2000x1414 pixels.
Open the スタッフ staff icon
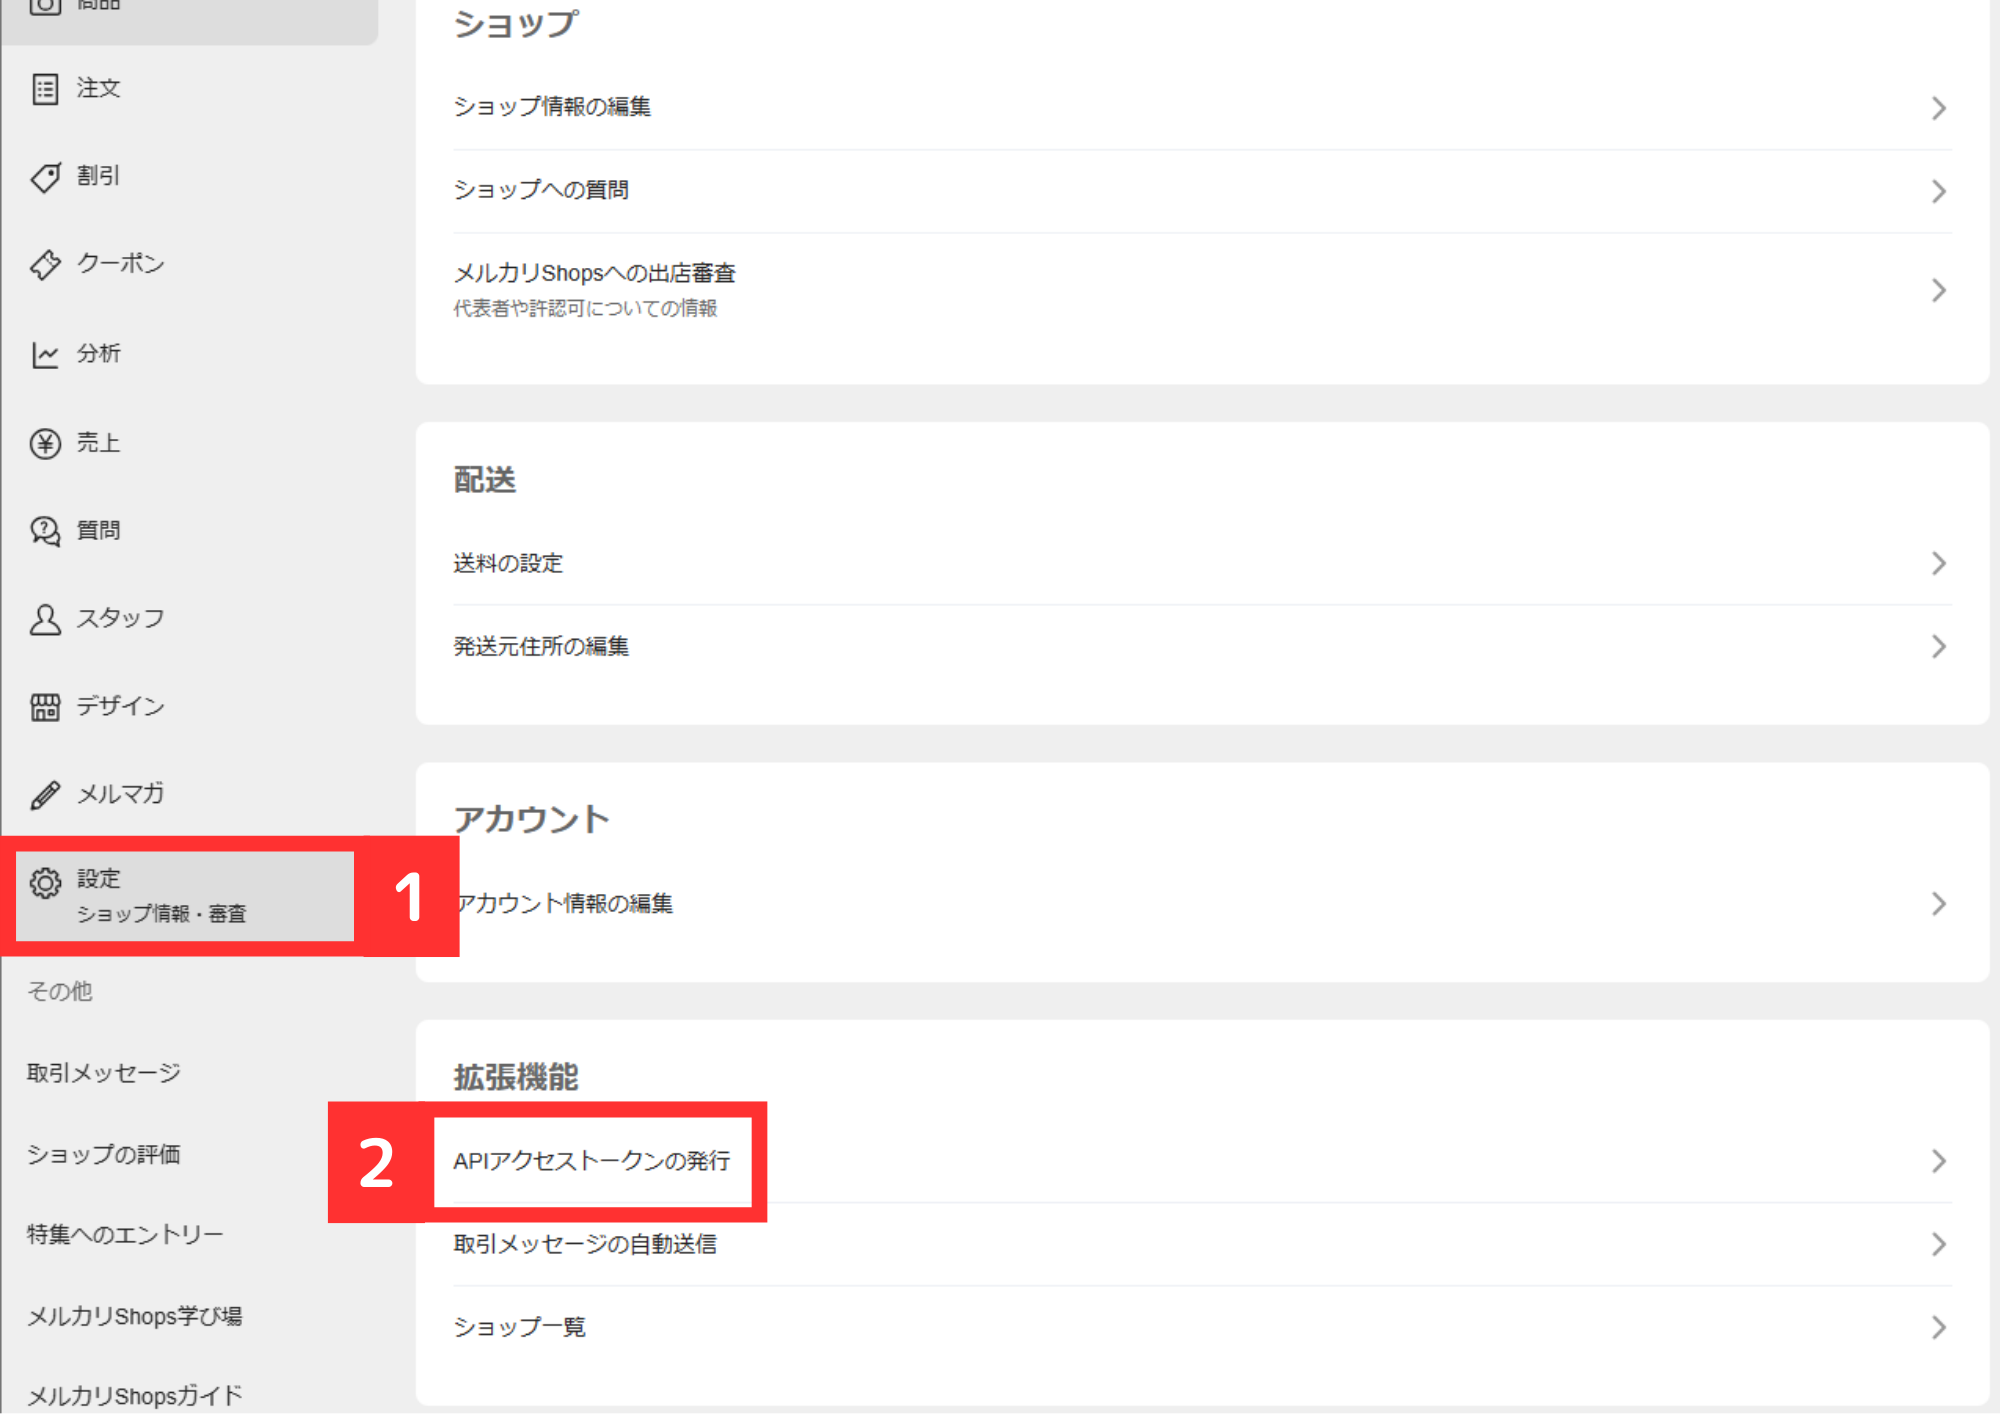(46, 619)
